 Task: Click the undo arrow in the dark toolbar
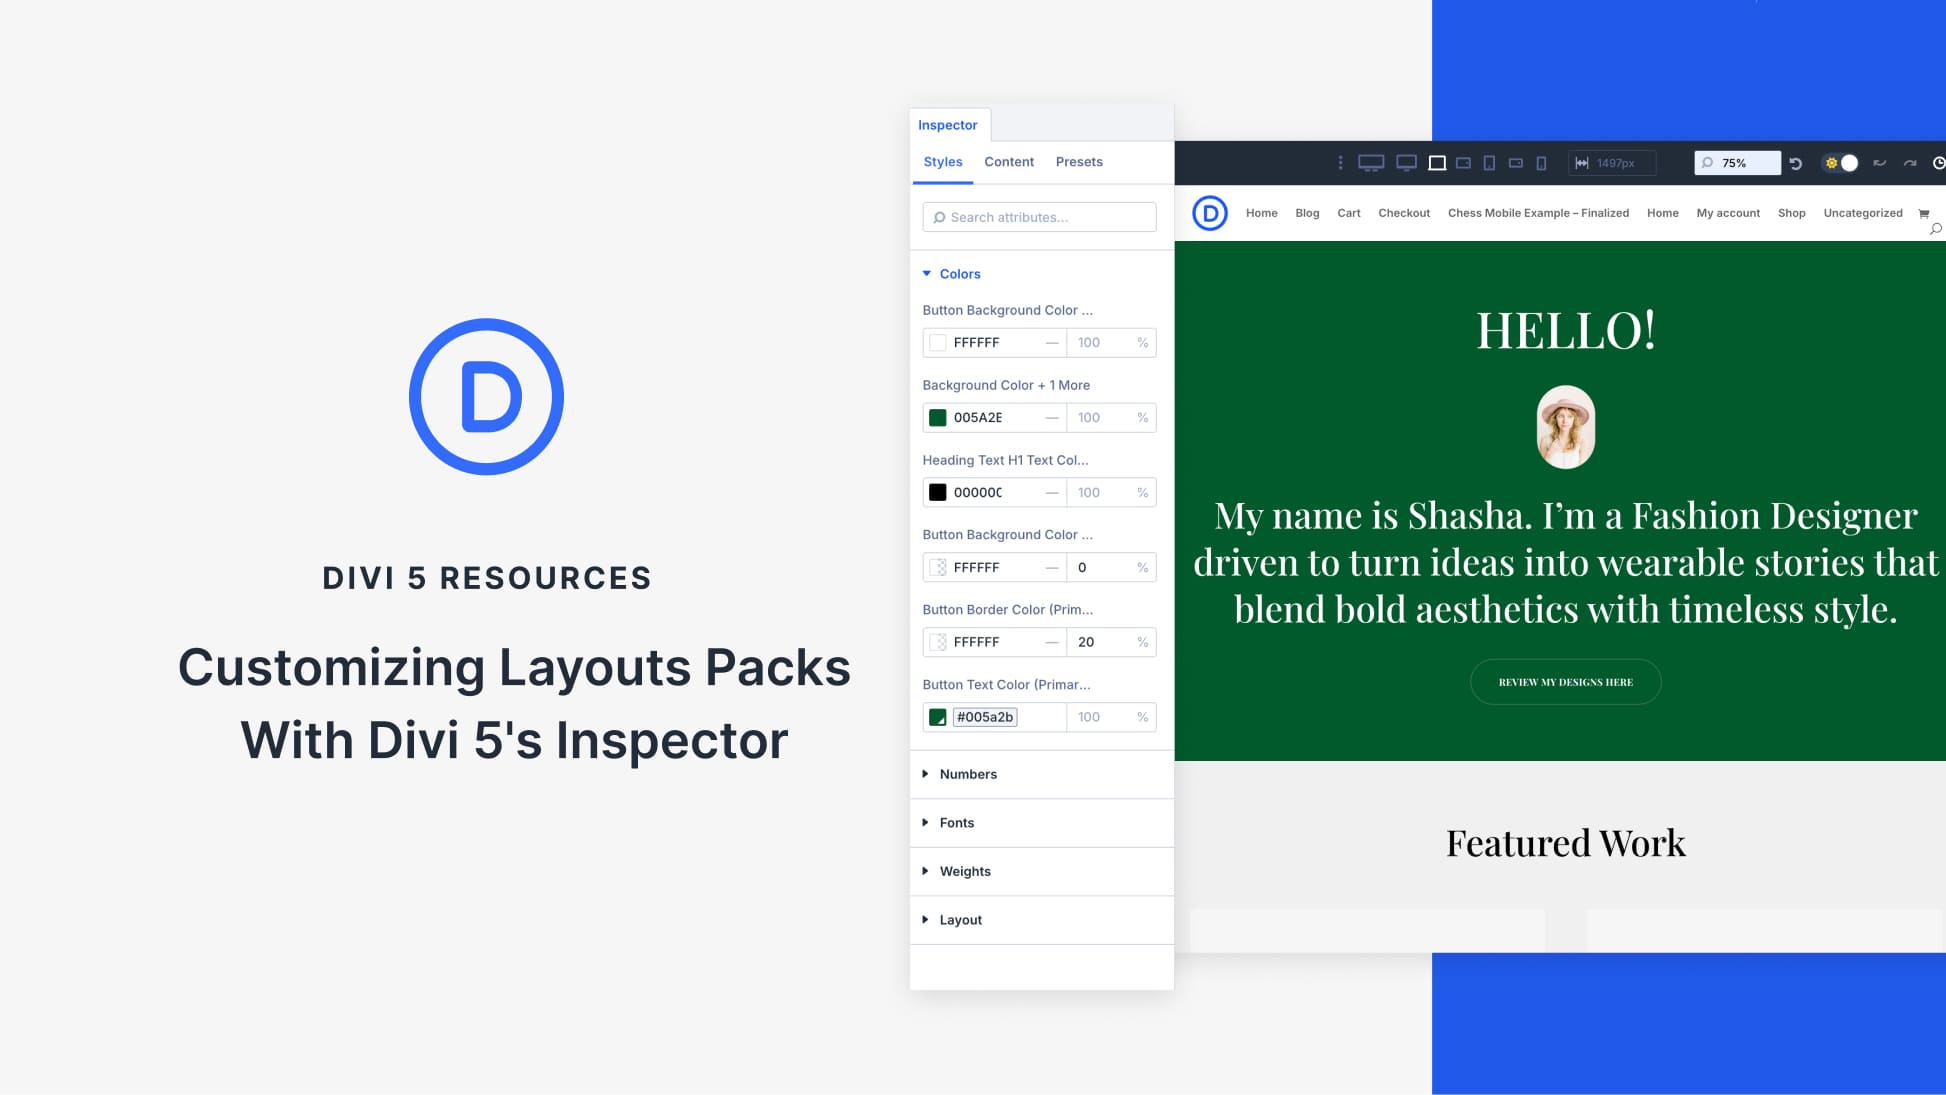[x=1878, y=162]
